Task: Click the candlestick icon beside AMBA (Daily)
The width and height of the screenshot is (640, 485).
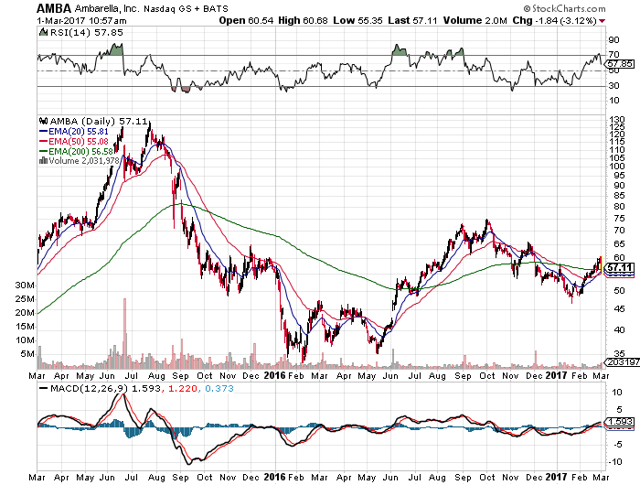Action: (43, 121)
